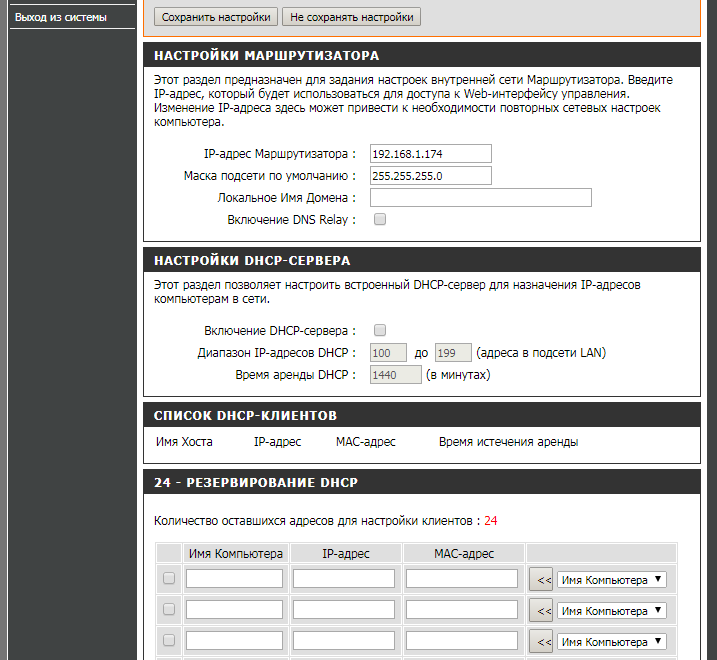Image resolution: width=717 pixels, height=660 pixels.
Task: Click the Сохранить настройки button
Action: (216, 17)
